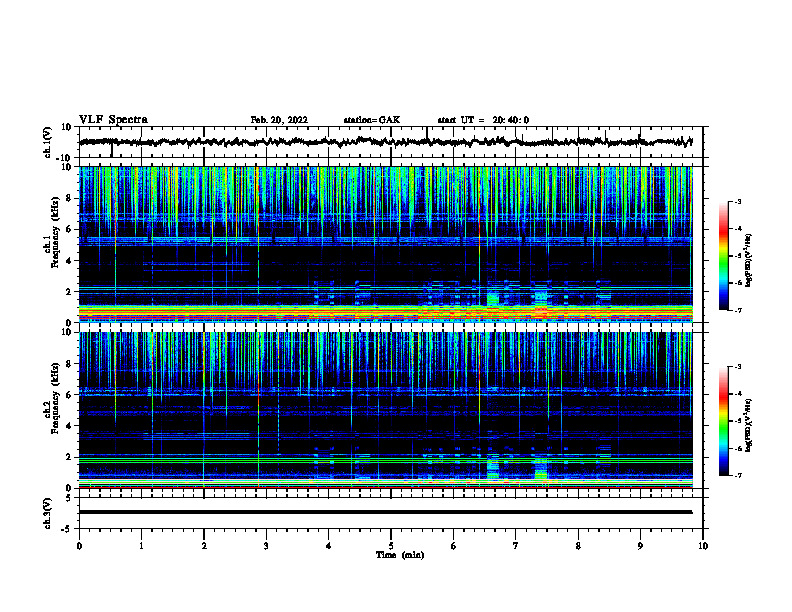This screenshot has height=612, width=792.
Task: Click the ch.3 flat voltage trace line
Action: (385, 512)
